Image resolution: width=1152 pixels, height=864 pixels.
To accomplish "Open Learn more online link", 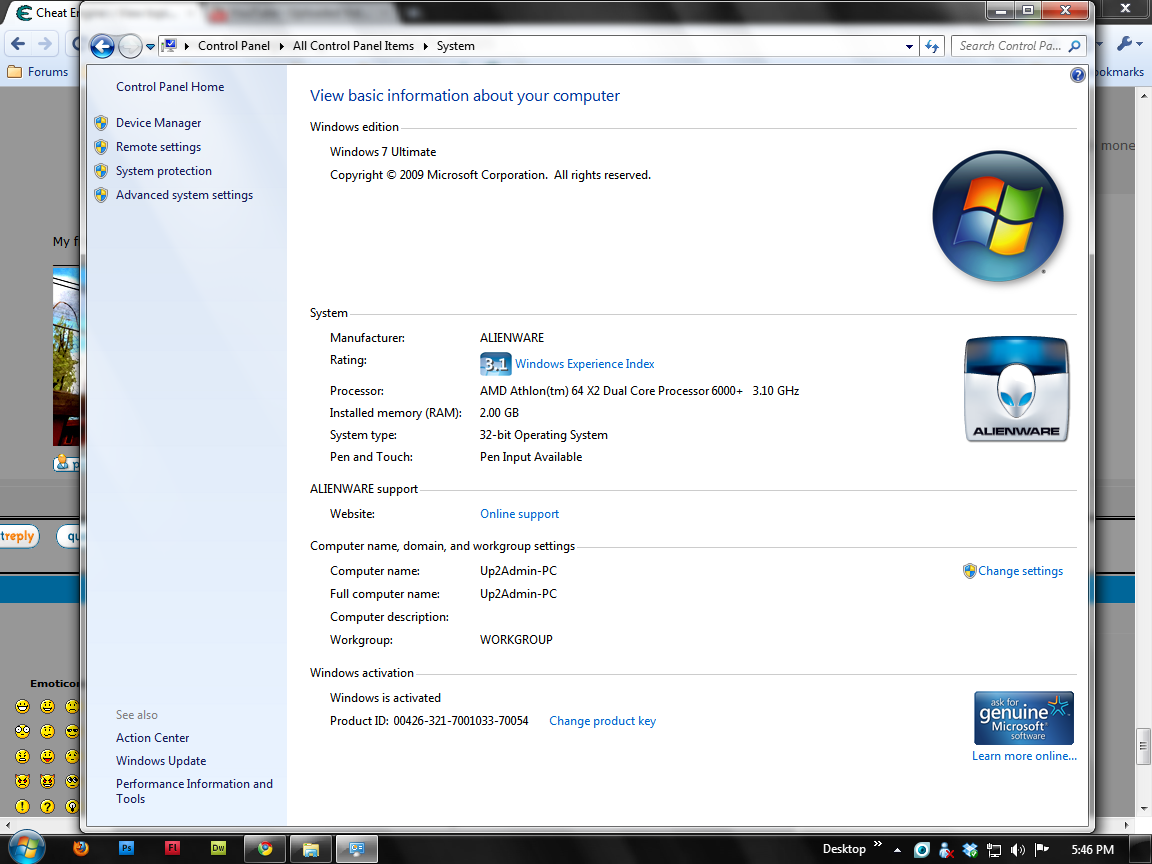I will (x=1024, y=756).
